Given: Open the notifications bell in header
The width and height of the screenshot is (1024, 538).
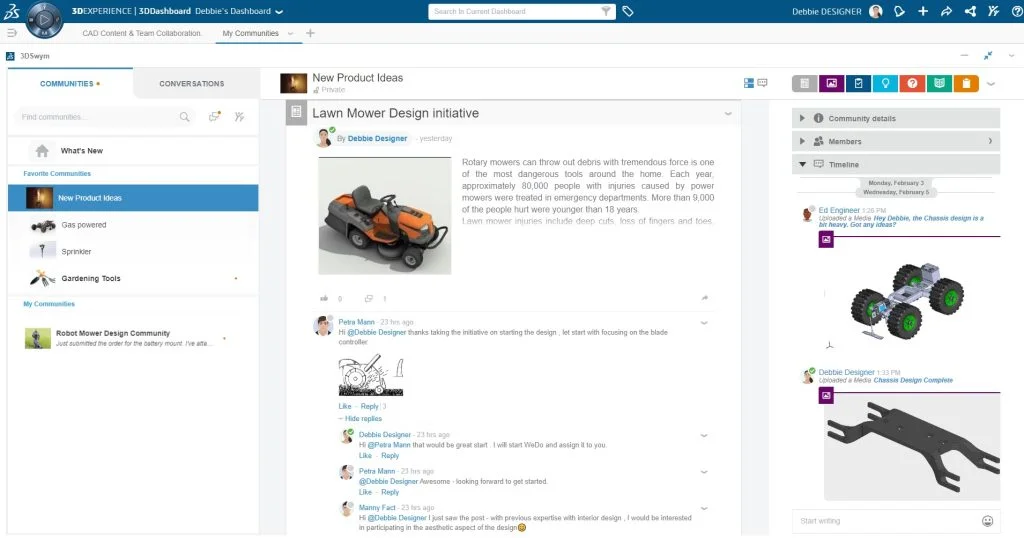Looking at the screenshot, I should point(899,12).
